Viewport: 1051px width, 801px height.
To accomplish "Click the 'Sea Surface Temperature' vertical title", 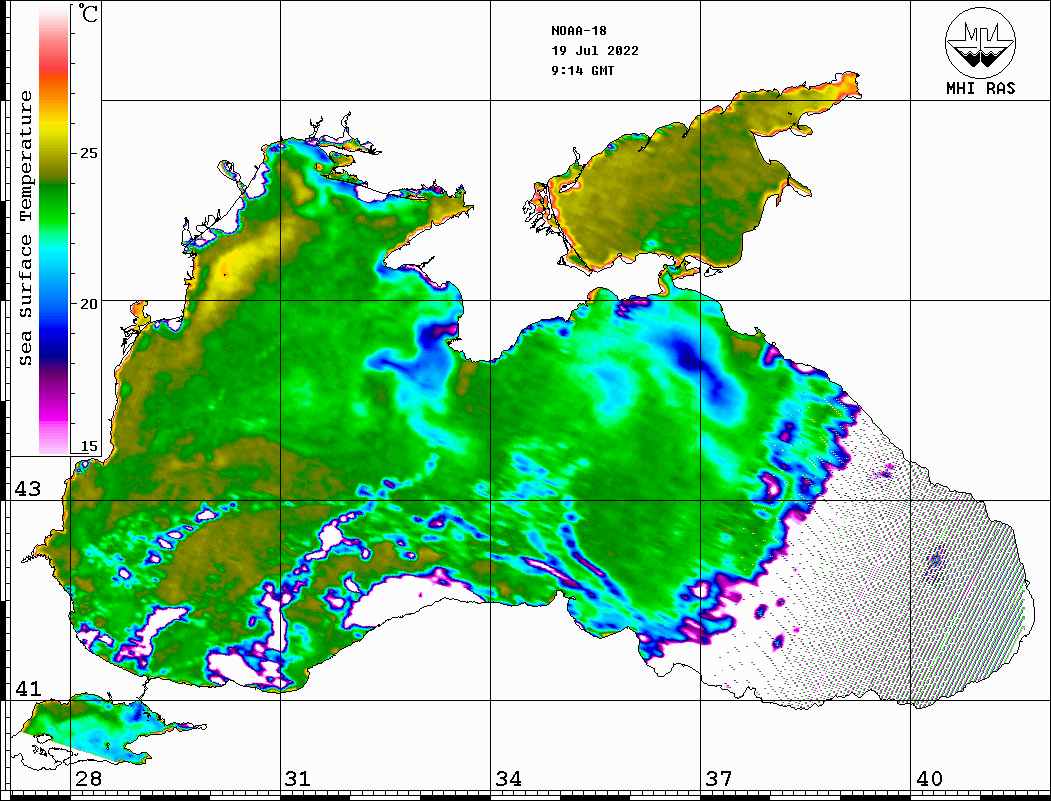I will [x=25, y=229].
